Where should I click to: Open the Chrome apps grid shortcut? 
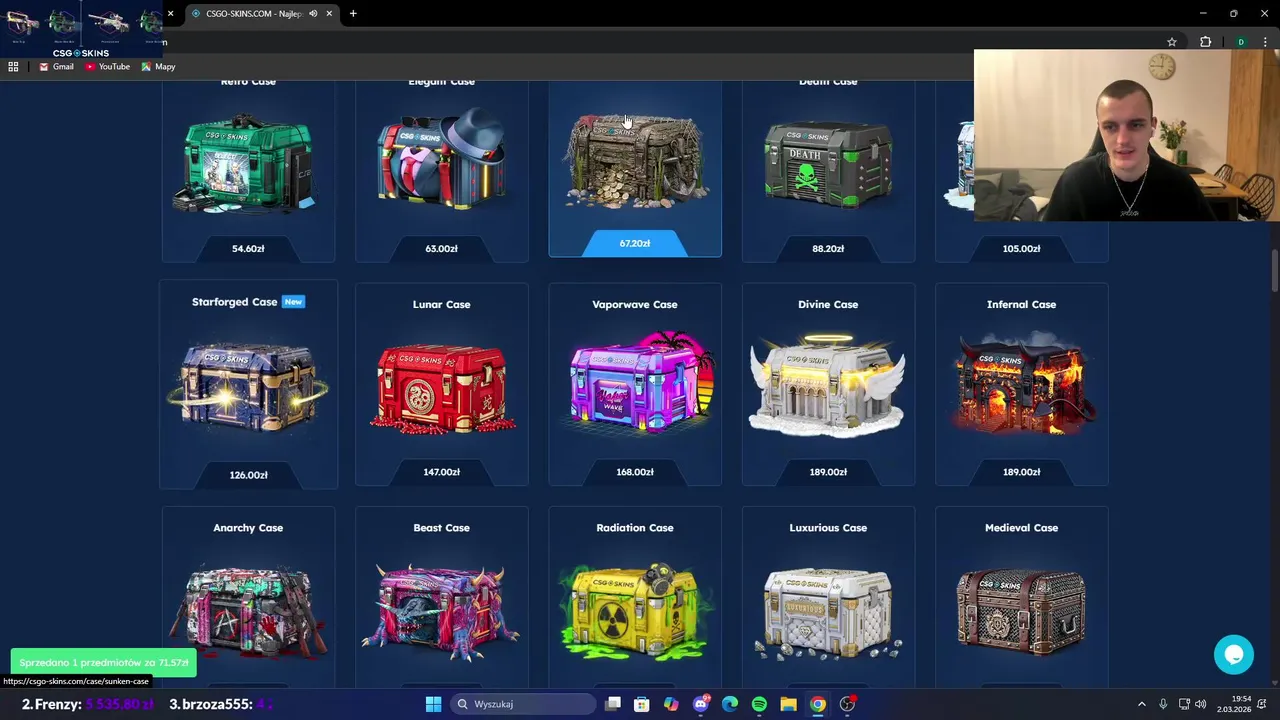pos(13,67)
